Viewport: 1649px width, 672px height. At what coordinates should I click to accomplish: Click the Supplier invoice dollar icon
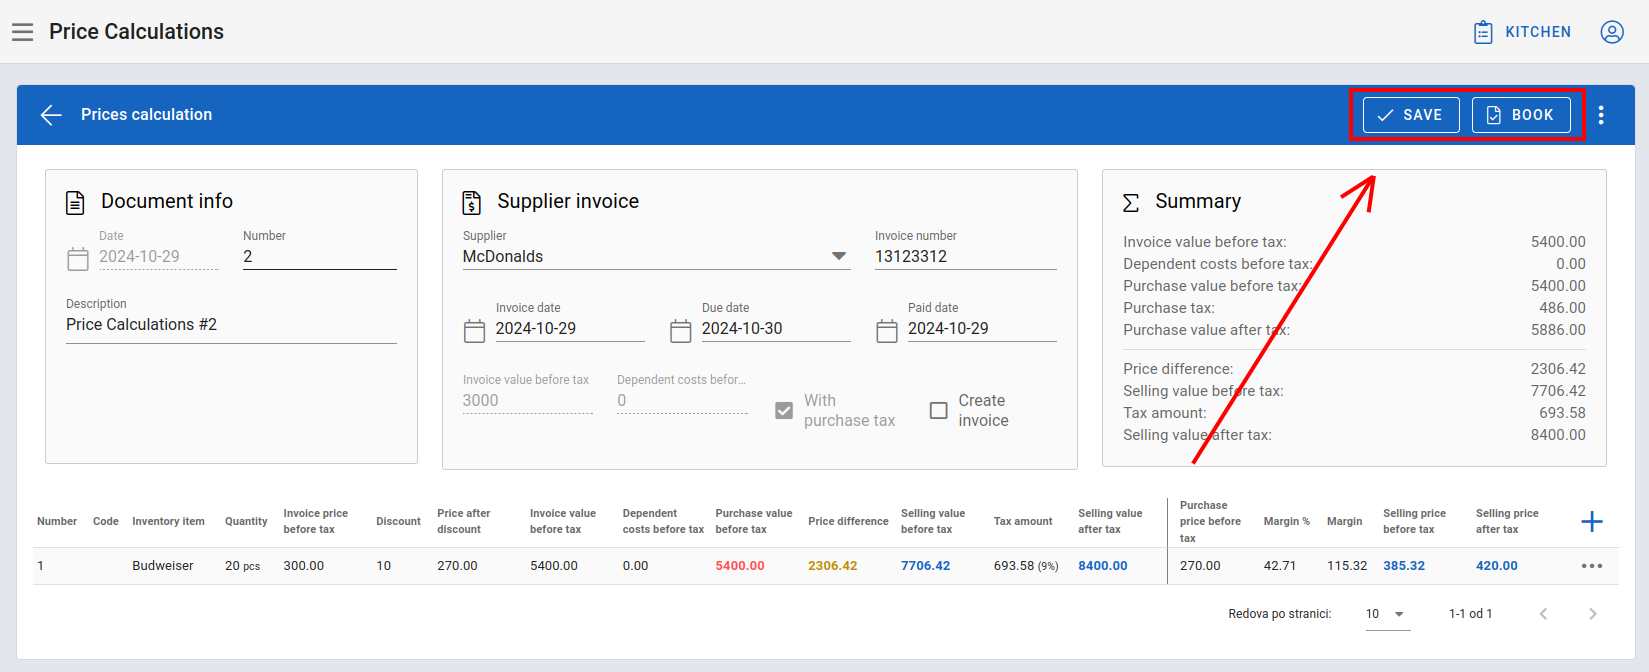point(471,203)
